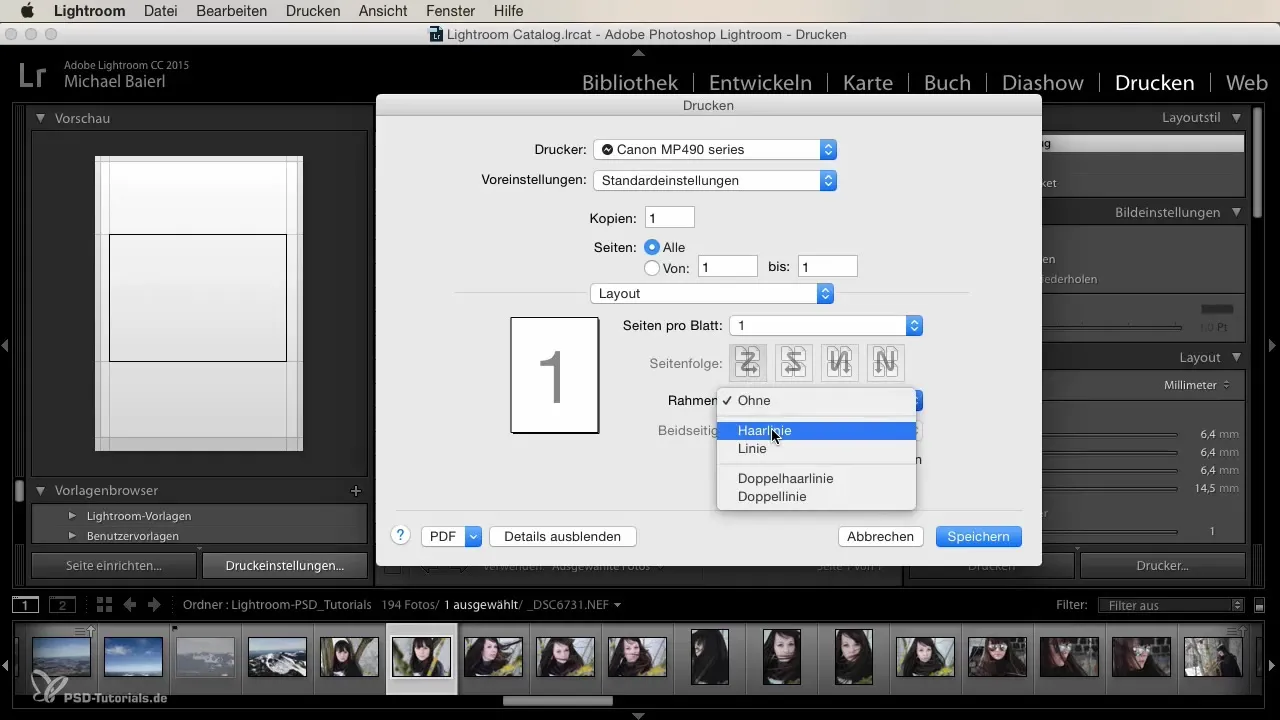Select the third Seitenfolge layout direction icon
Image resolution: width=1280 pixels, height=720 pixels.
(840, 362)
